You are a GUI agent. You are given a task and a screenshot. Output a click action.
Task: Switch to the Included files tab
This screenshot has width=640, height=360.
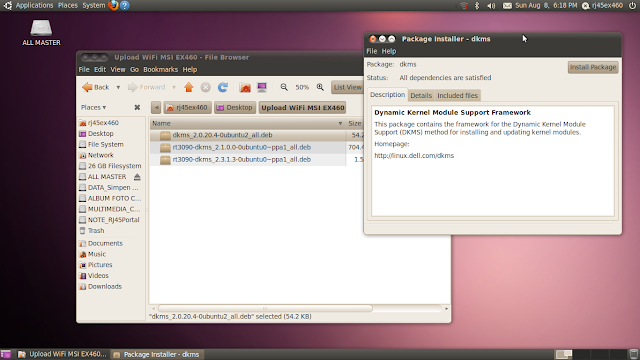coord(457,96)
